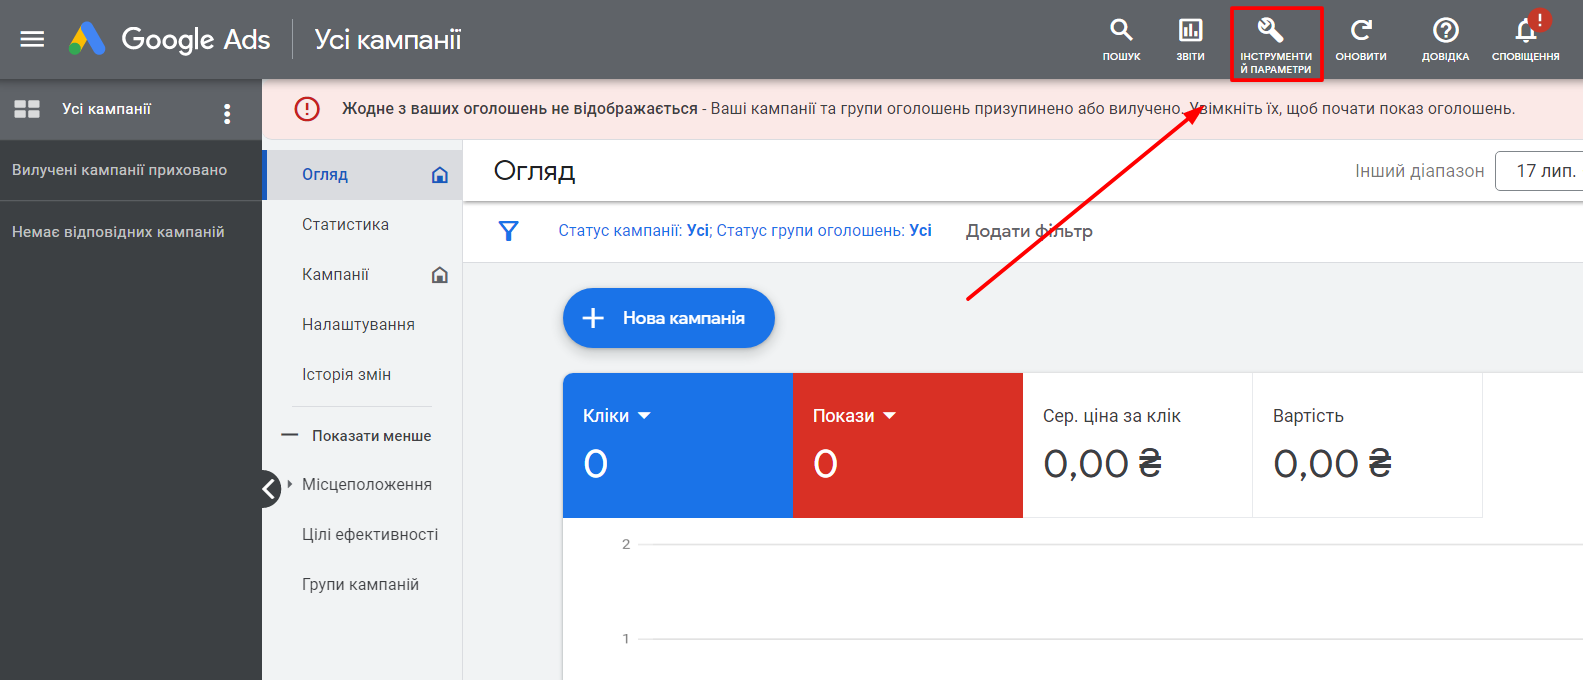Click the Усі кампанії header title
The height and width of the screenshot is (680, 1583).
[388, 39]
